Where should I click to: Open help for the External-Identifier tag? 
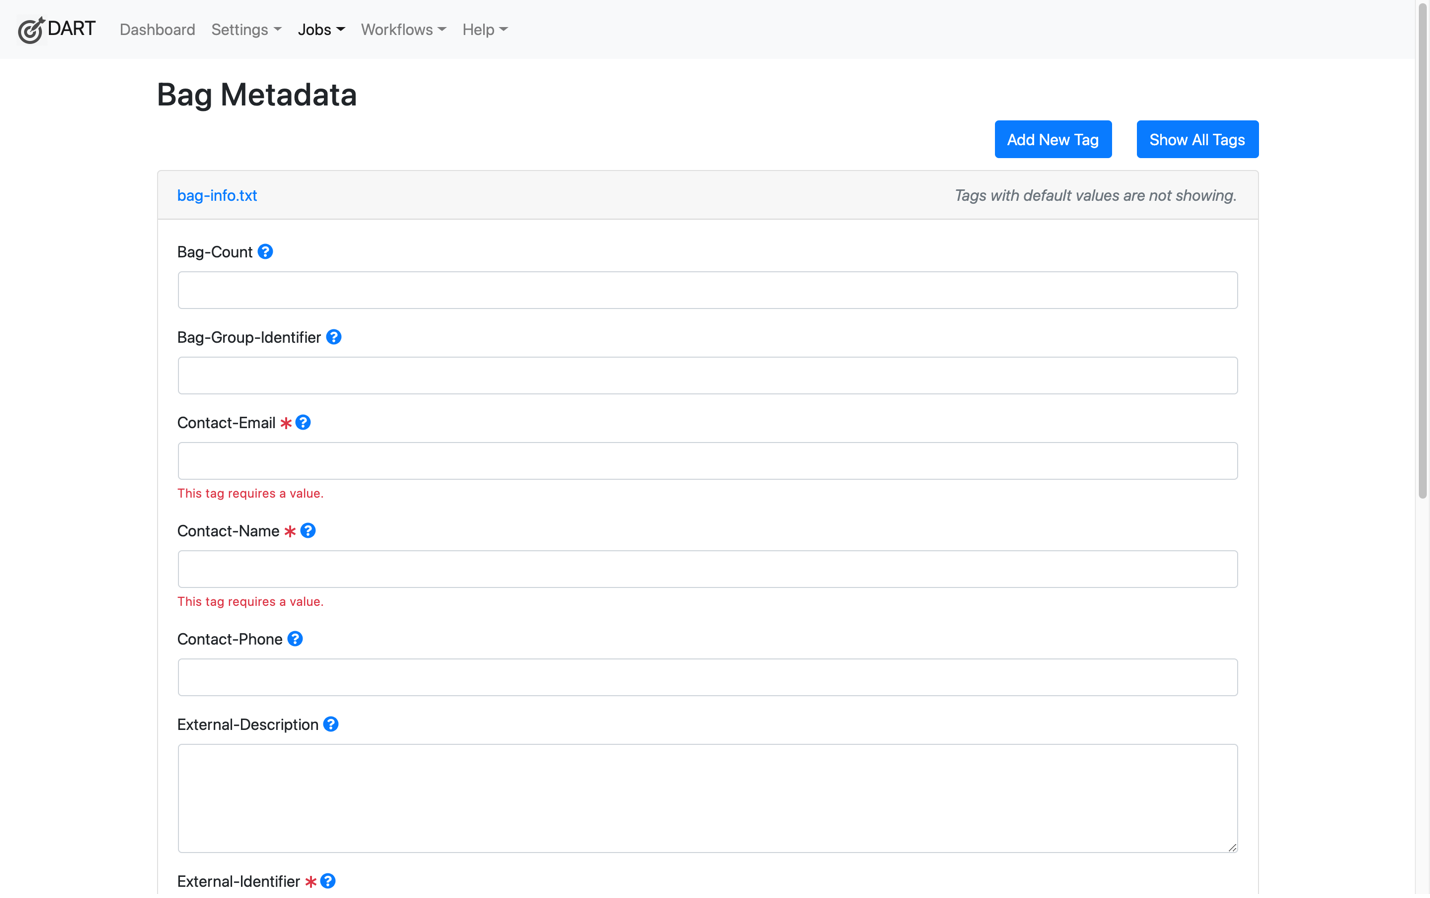328,881
